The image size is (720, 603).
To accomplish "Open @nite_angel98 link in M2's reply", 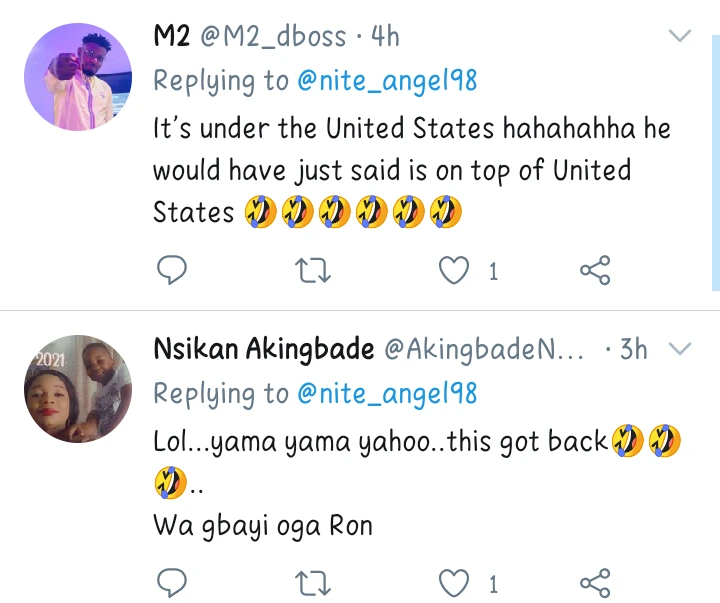I will 387,82.
